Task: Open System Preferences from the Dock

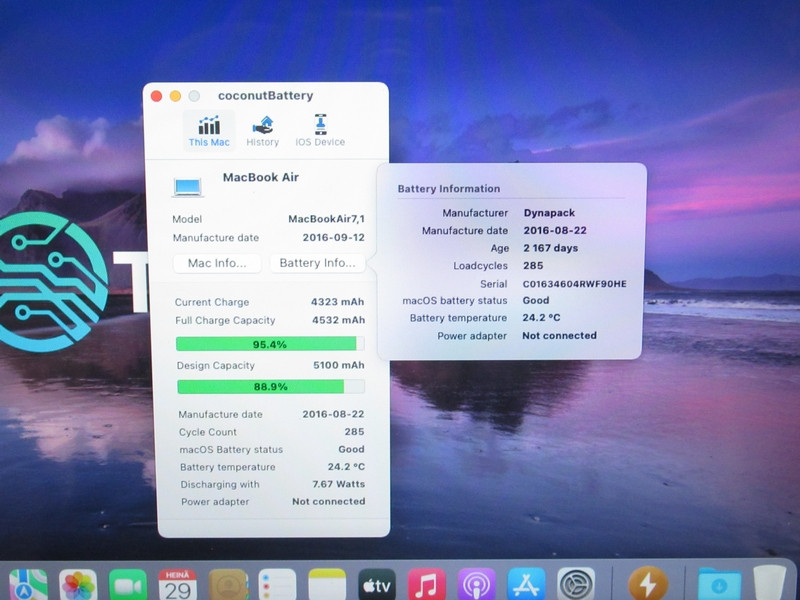Action: [576, 585]
